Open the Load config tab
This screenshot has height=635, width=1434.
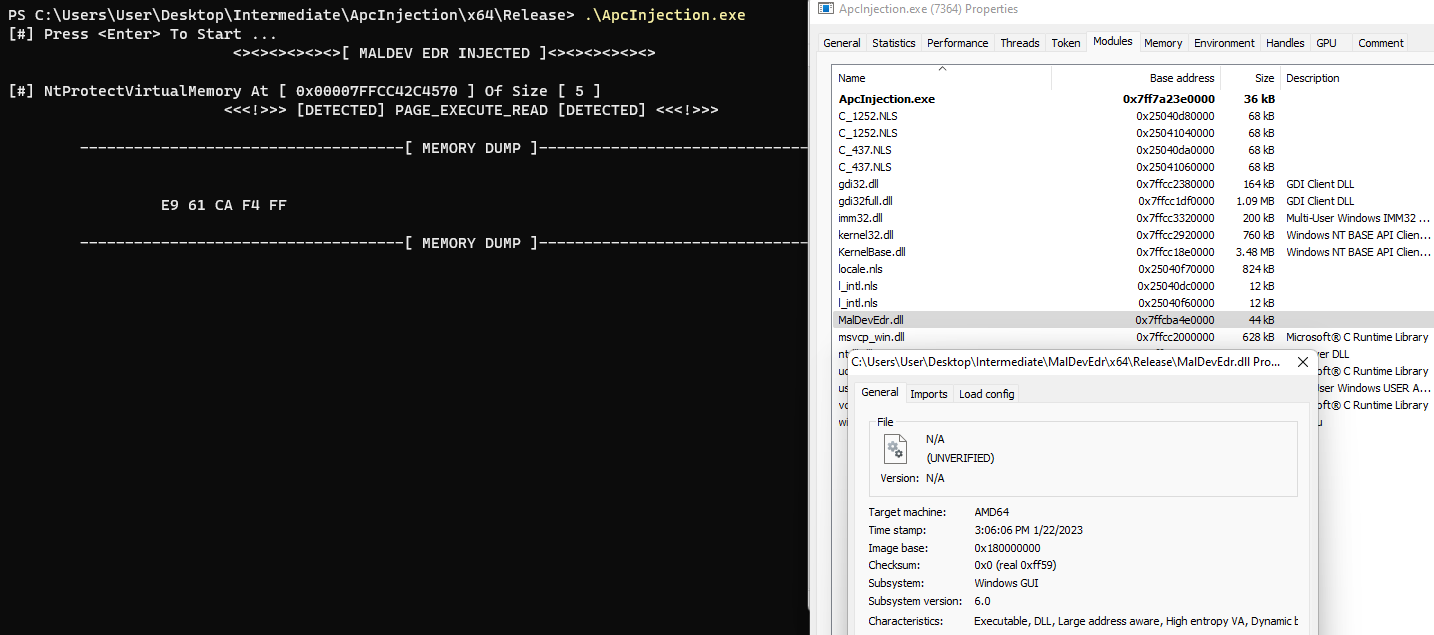point(986,394)
